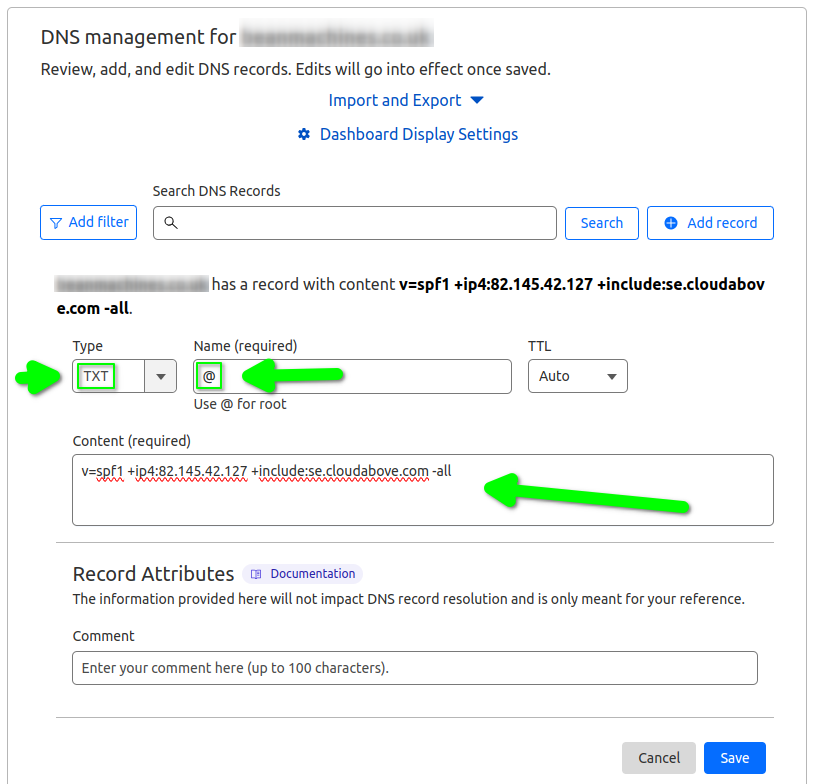The height and width of the screenshot is (784, 816).
Task: Open the Dashboard Display Settings link
Action: coord(418,134)
